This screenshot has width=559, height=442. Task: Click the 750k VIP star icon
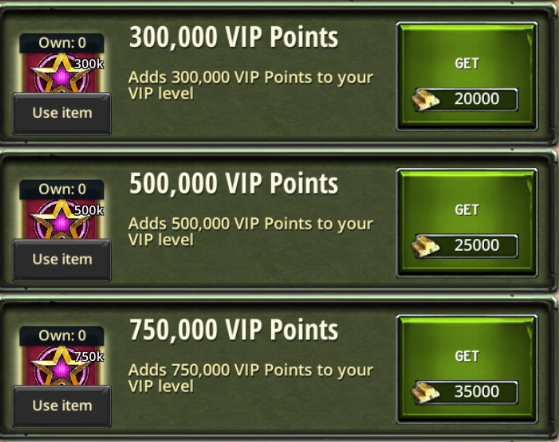[62, 366]
